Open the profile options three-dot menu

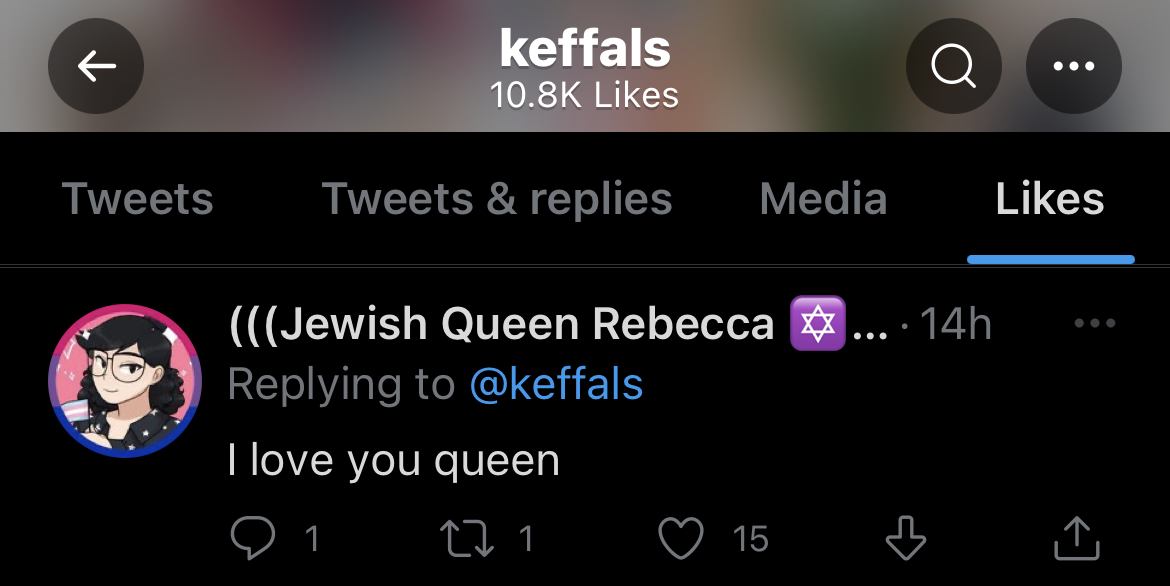1074,66
